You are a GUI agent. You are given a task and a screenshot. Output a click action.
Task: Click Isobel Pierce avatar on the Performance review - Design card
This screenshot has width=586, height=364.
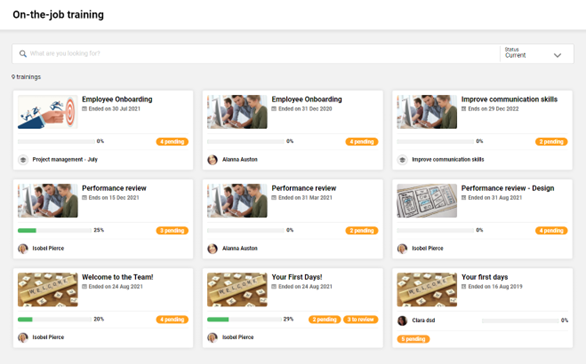tap(402, 249)
